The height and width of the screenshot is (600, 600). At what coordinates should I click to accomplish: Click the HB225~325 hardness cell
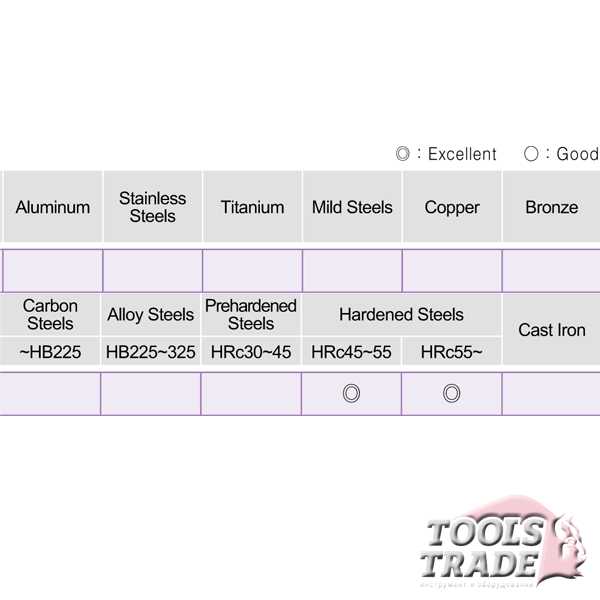point(150,351)
